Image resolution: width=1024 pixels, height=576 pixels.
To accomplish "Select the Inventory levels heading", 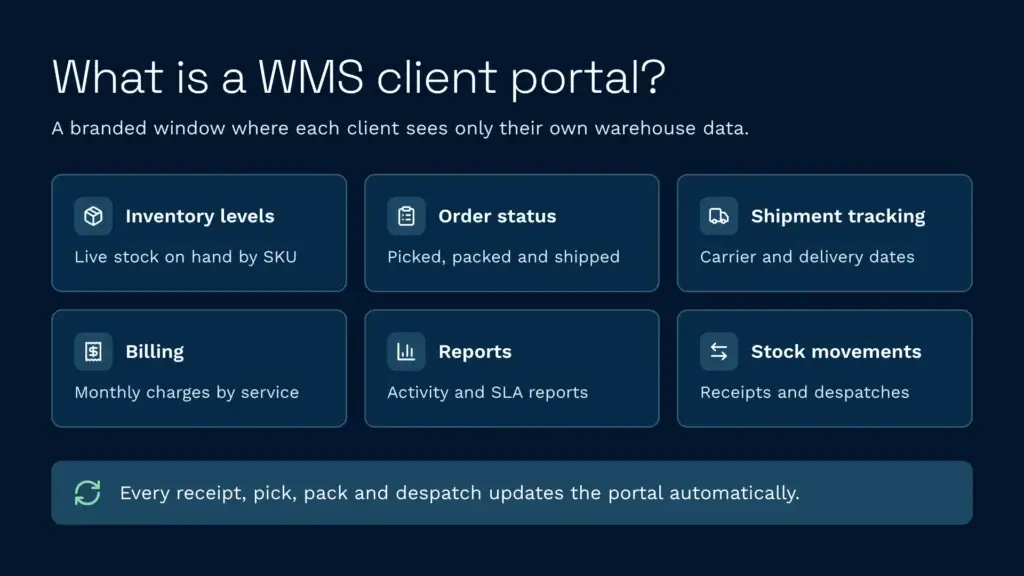I will pyautogui.click(x=200, y=216).
